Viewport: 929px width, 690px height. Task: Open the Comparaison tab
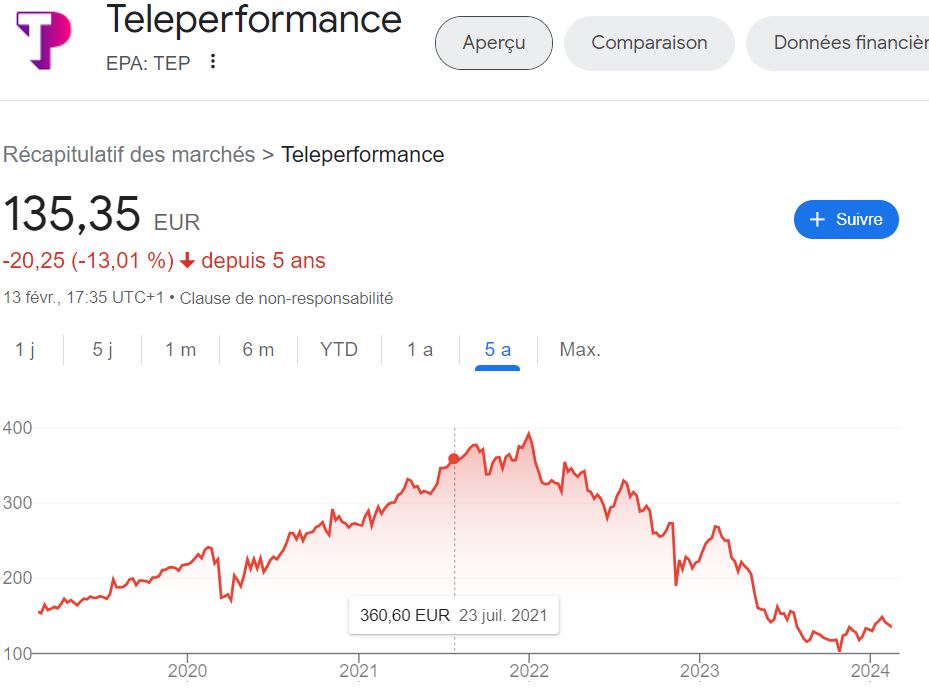click(649, 43)
